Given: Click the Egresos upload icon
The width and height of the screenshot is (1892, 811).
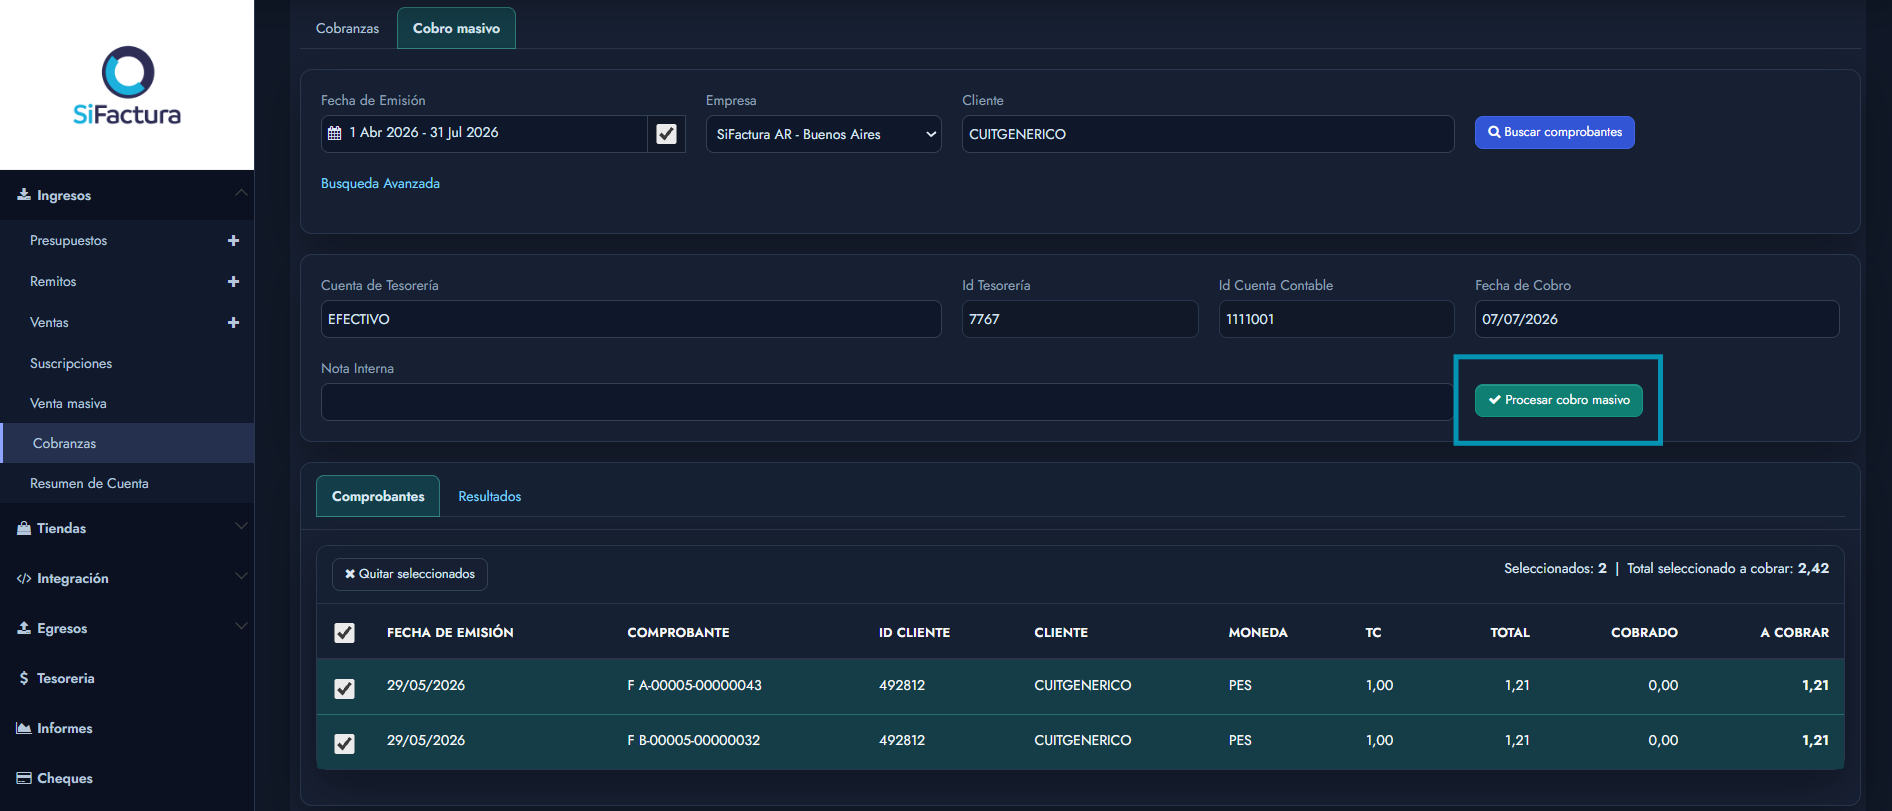Looking at the screenshot, I should [24, 628].
